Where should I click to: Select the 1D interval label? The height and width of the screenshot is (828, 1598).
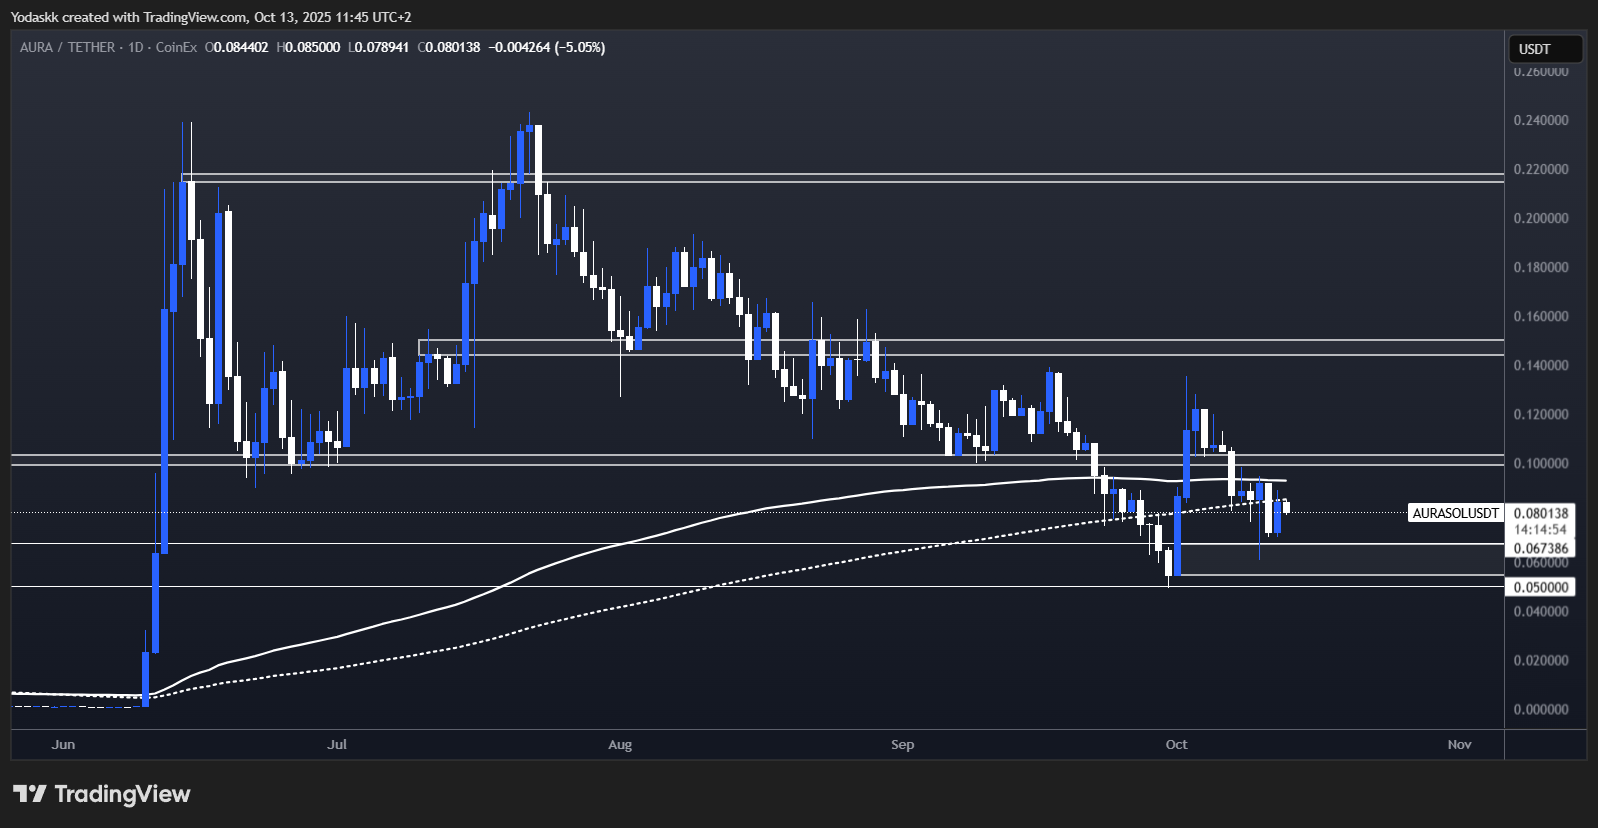[136, 47]
